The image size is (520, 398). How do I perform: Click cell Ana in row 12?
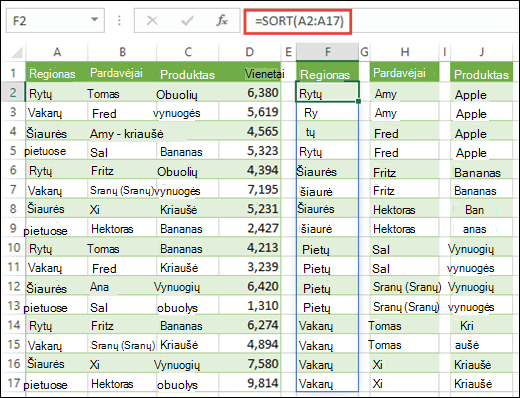(122, 286)
